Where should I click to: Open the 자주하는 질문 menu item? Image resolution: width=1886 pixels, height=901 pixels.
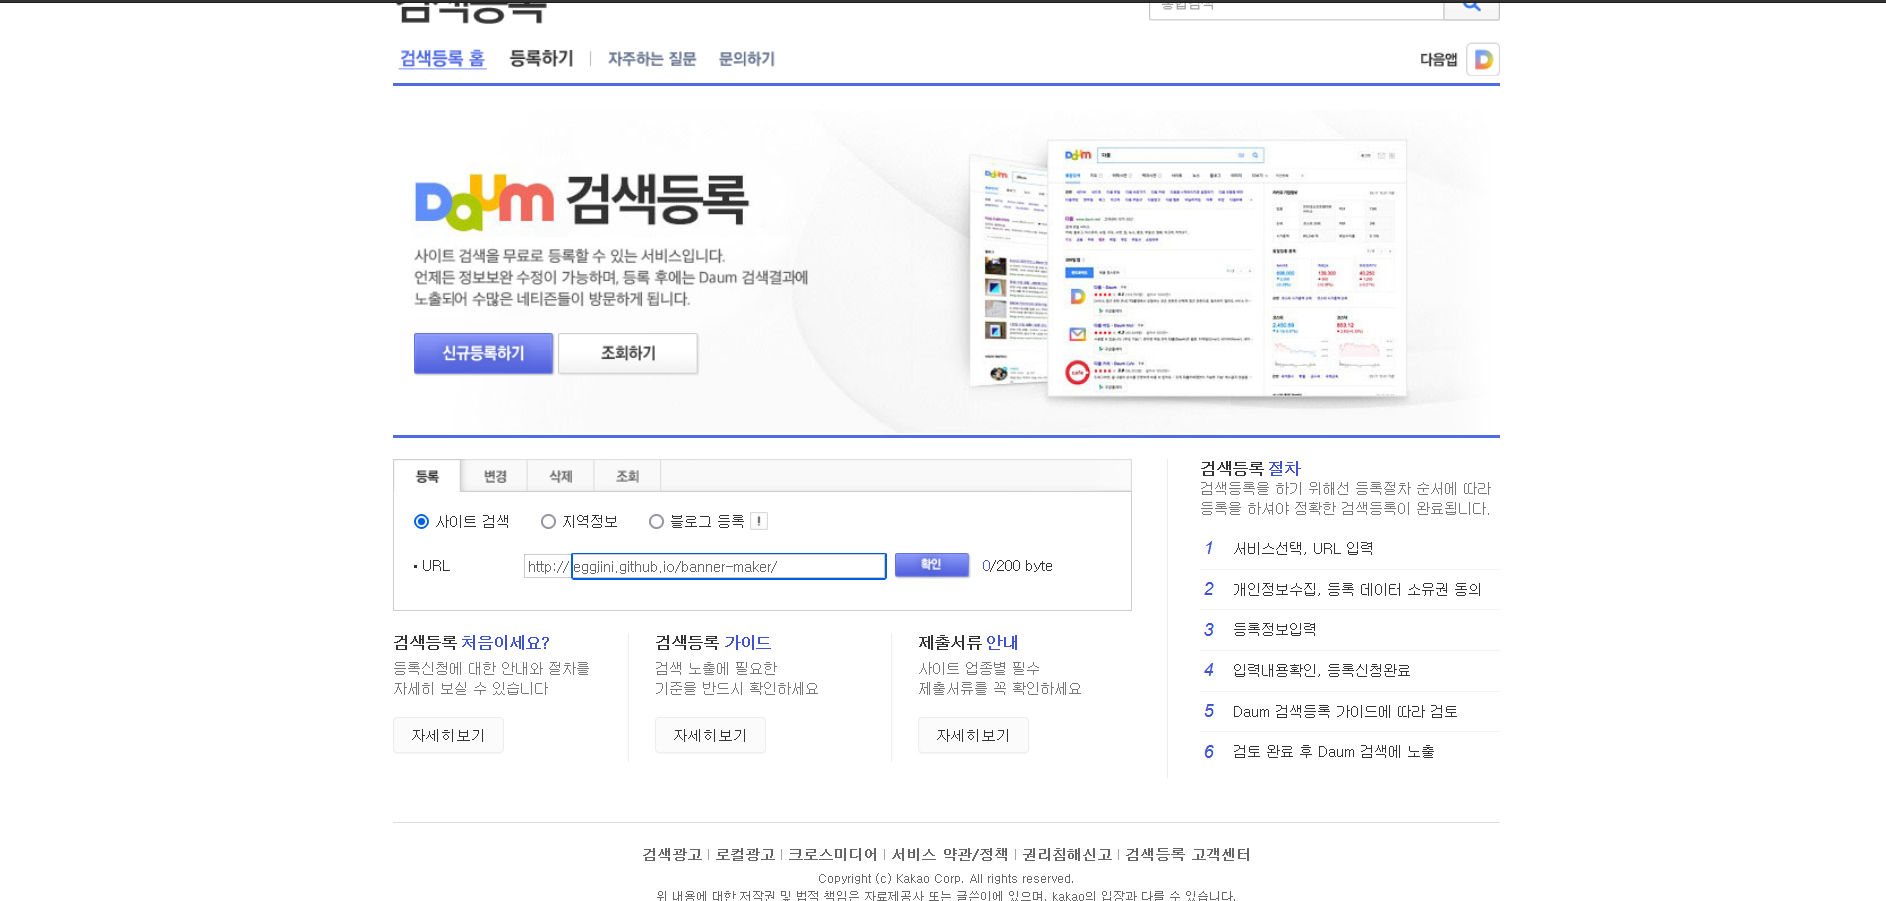652,59
